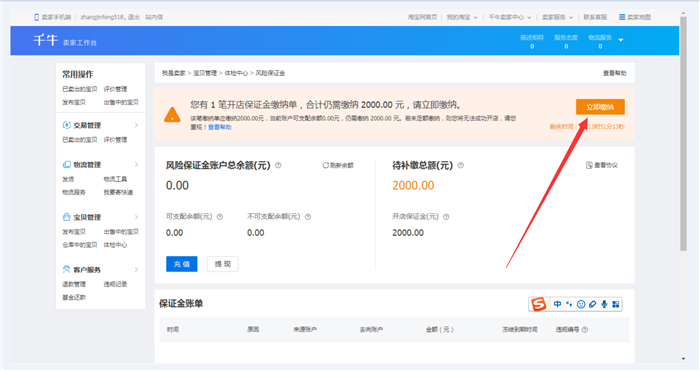Screen dimensions: 700x371
Task: Click the skin/eraser icon on the Sogou toolbar
Action: coord(592,304)
